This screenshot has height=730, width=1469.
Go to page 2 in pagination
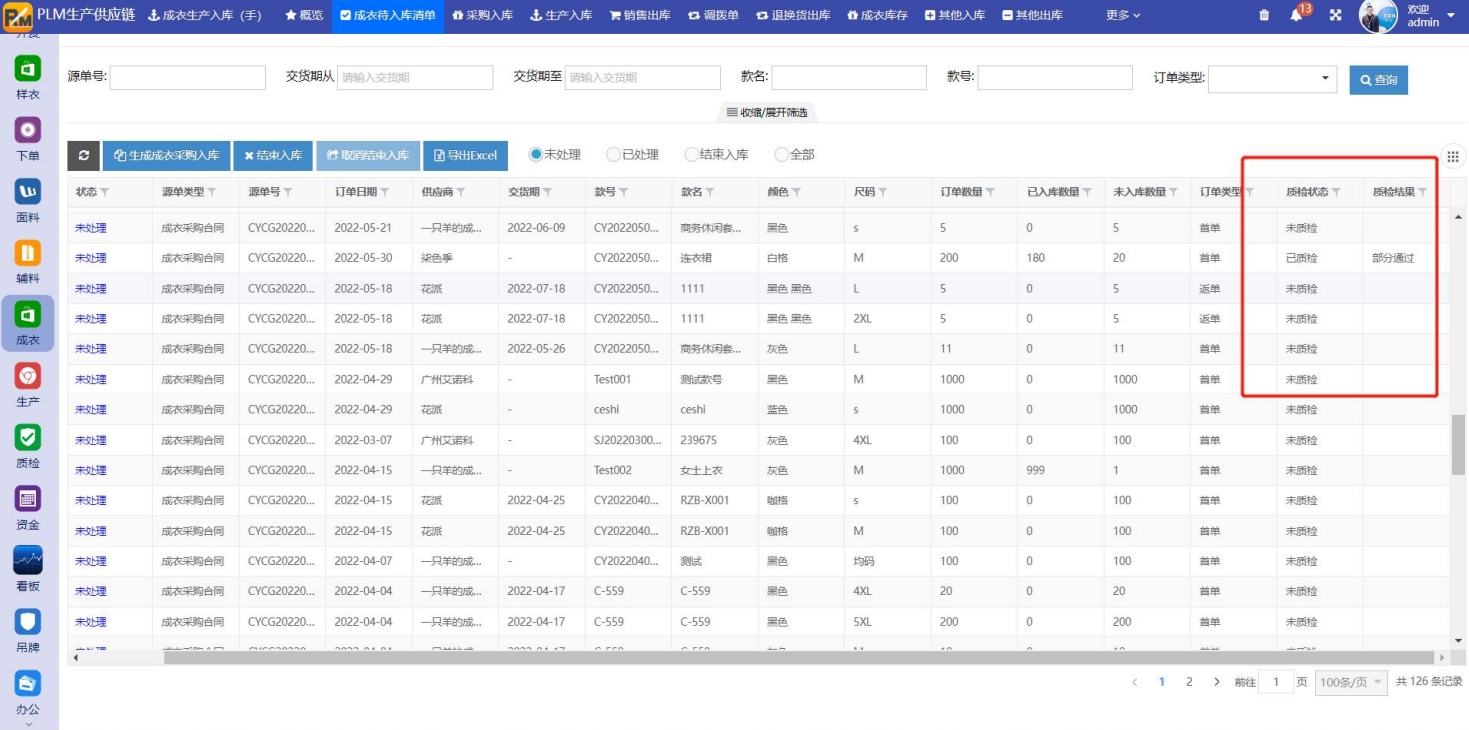point(1189,682)
